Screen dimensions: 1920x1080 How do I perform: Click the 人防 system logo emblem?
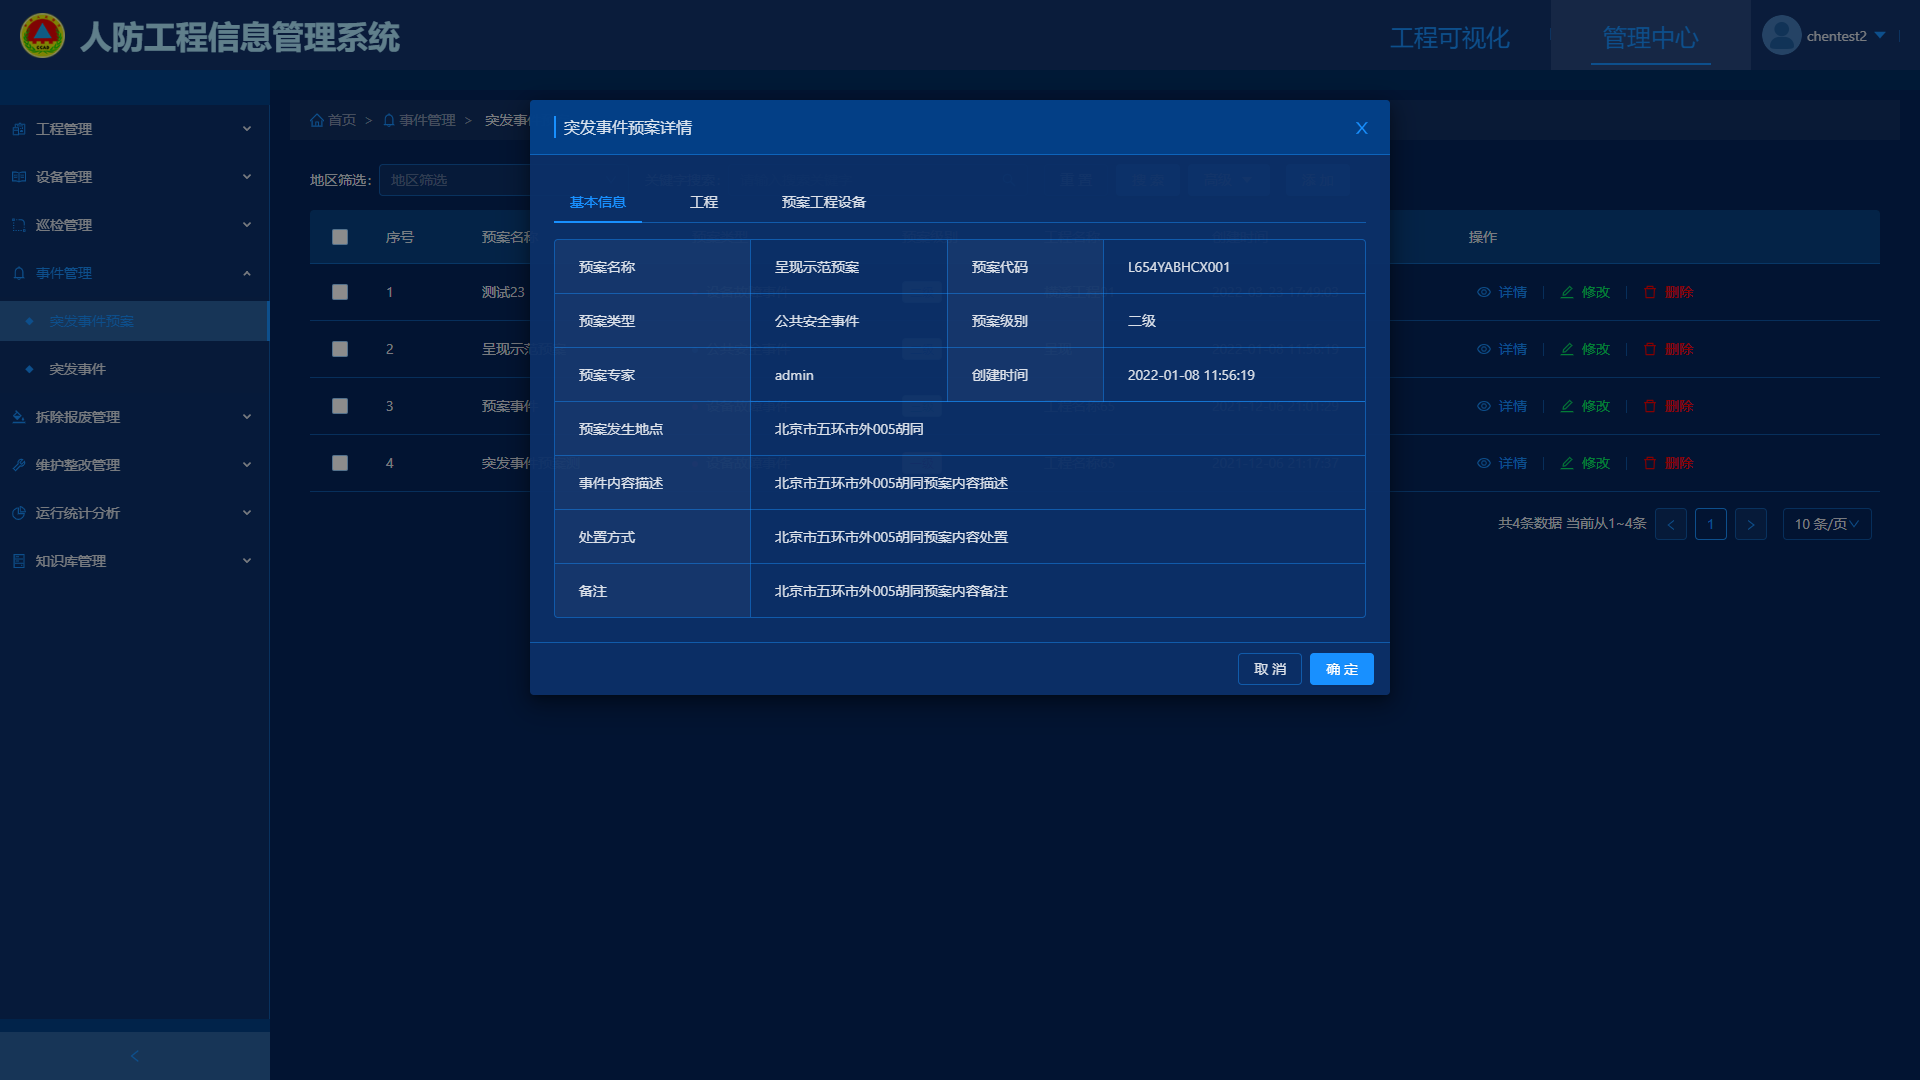[42, 36]
